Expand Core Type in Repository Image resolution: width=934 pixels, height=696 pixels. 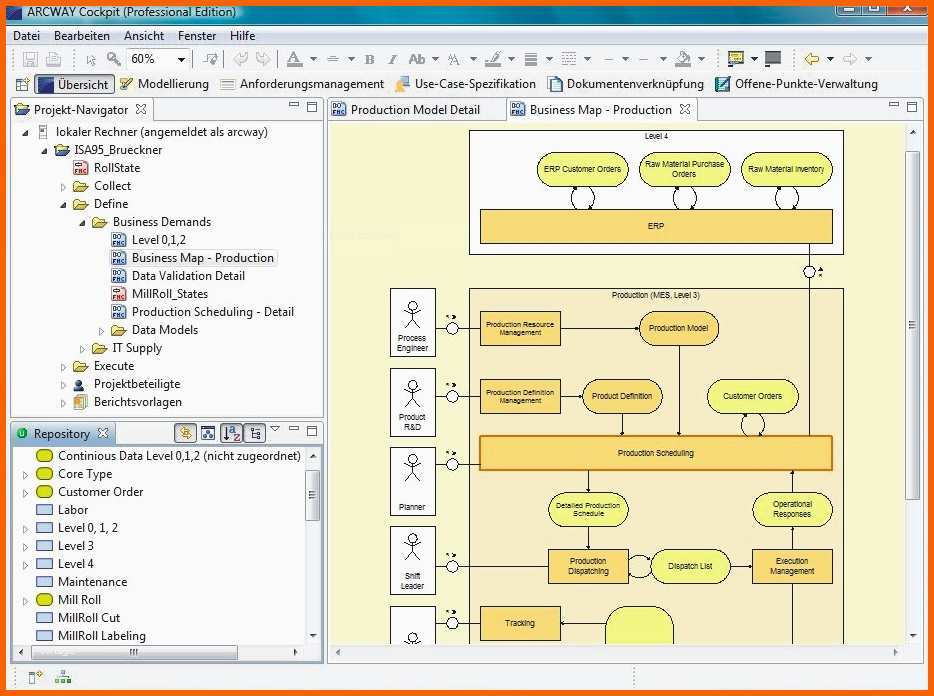tap(25, 475)
